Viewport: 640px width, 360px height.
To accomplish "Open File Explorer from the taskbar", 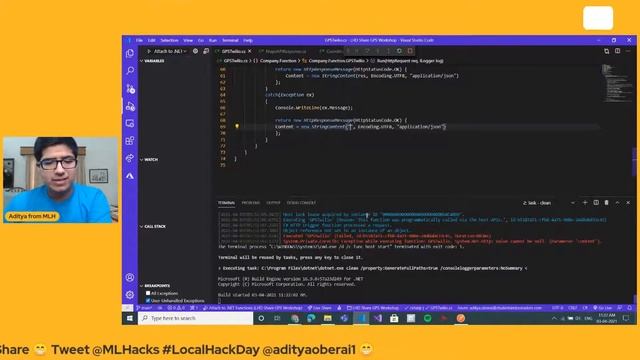I will [x=328, y=318].
